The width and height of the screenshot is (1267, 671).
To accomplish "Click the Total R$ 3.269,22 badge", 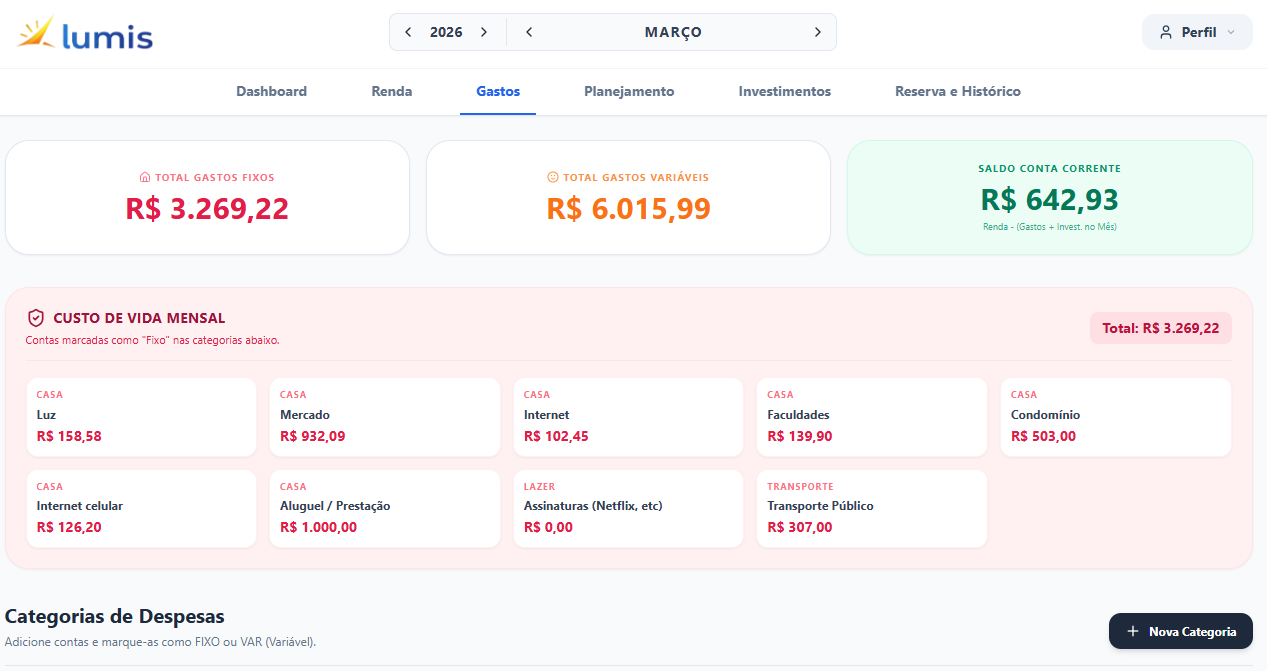I will coord(1160,327).
